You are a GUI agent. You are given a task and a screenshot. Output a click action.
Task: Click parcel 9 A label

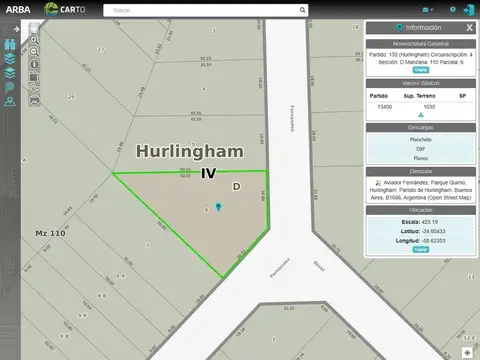(x=82, y=315)
